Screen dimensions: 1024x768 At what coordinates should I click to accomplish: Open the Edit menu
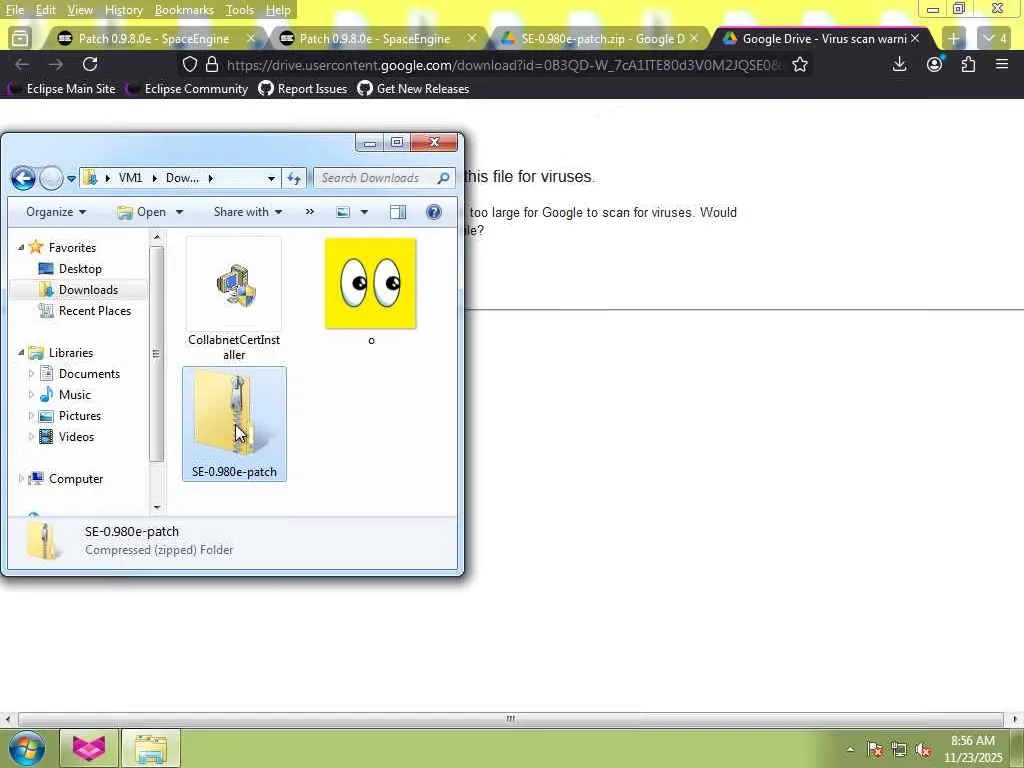(x=45, y=10)
